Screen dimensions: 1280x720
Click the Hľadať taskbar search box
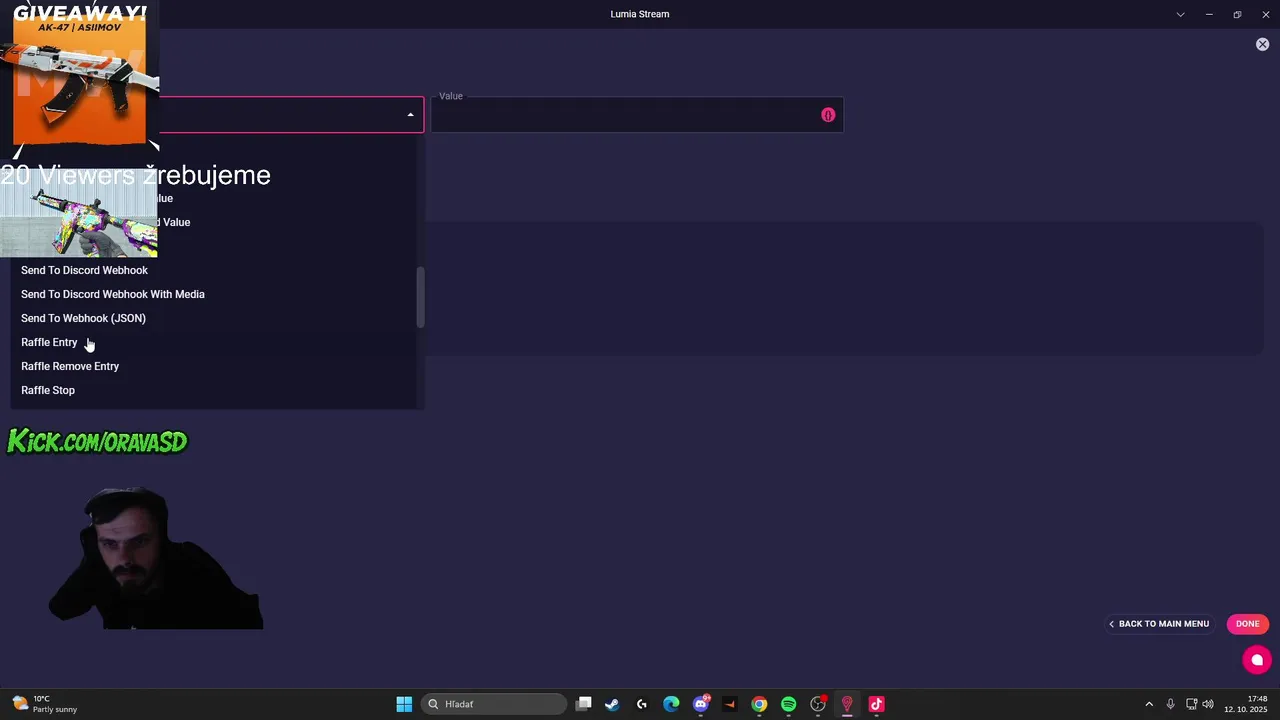494,704
